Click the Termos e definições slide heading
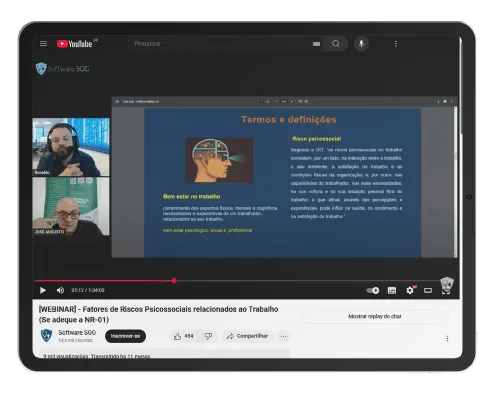492x394 pixels. tap(289, 120)
